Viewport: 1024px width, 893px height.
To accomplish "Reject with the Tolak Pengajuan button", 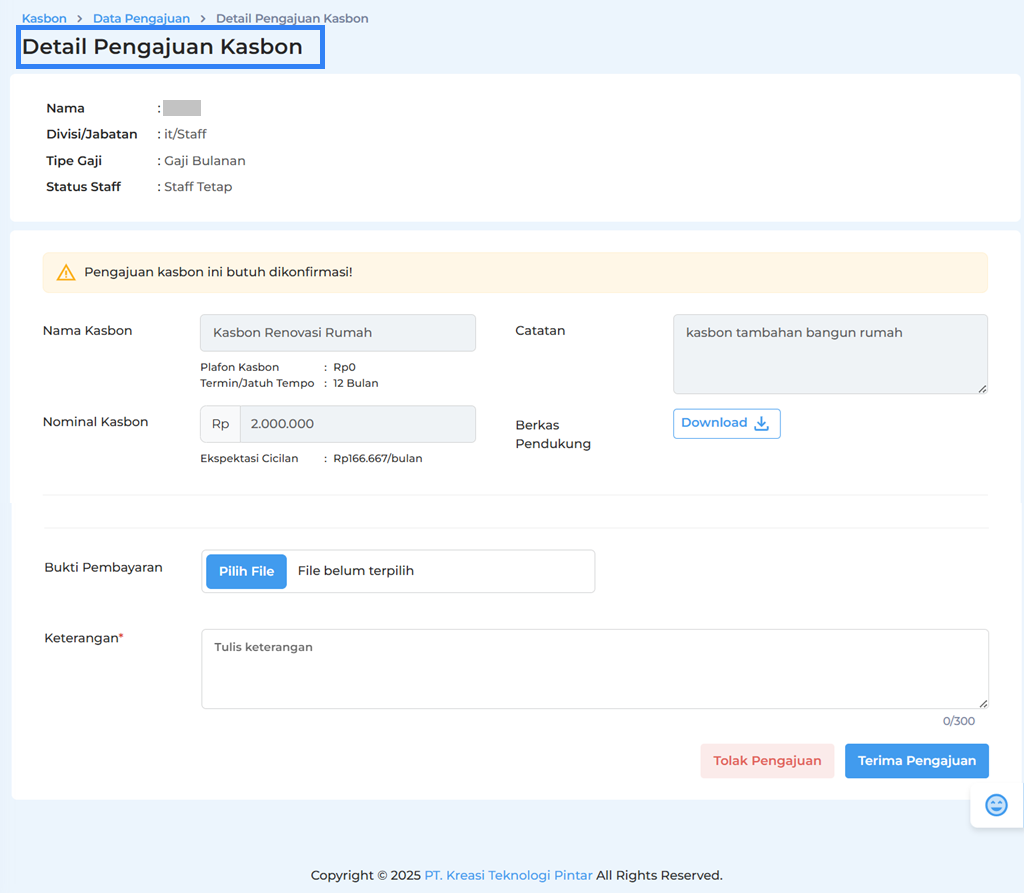I will coord(767,761).
